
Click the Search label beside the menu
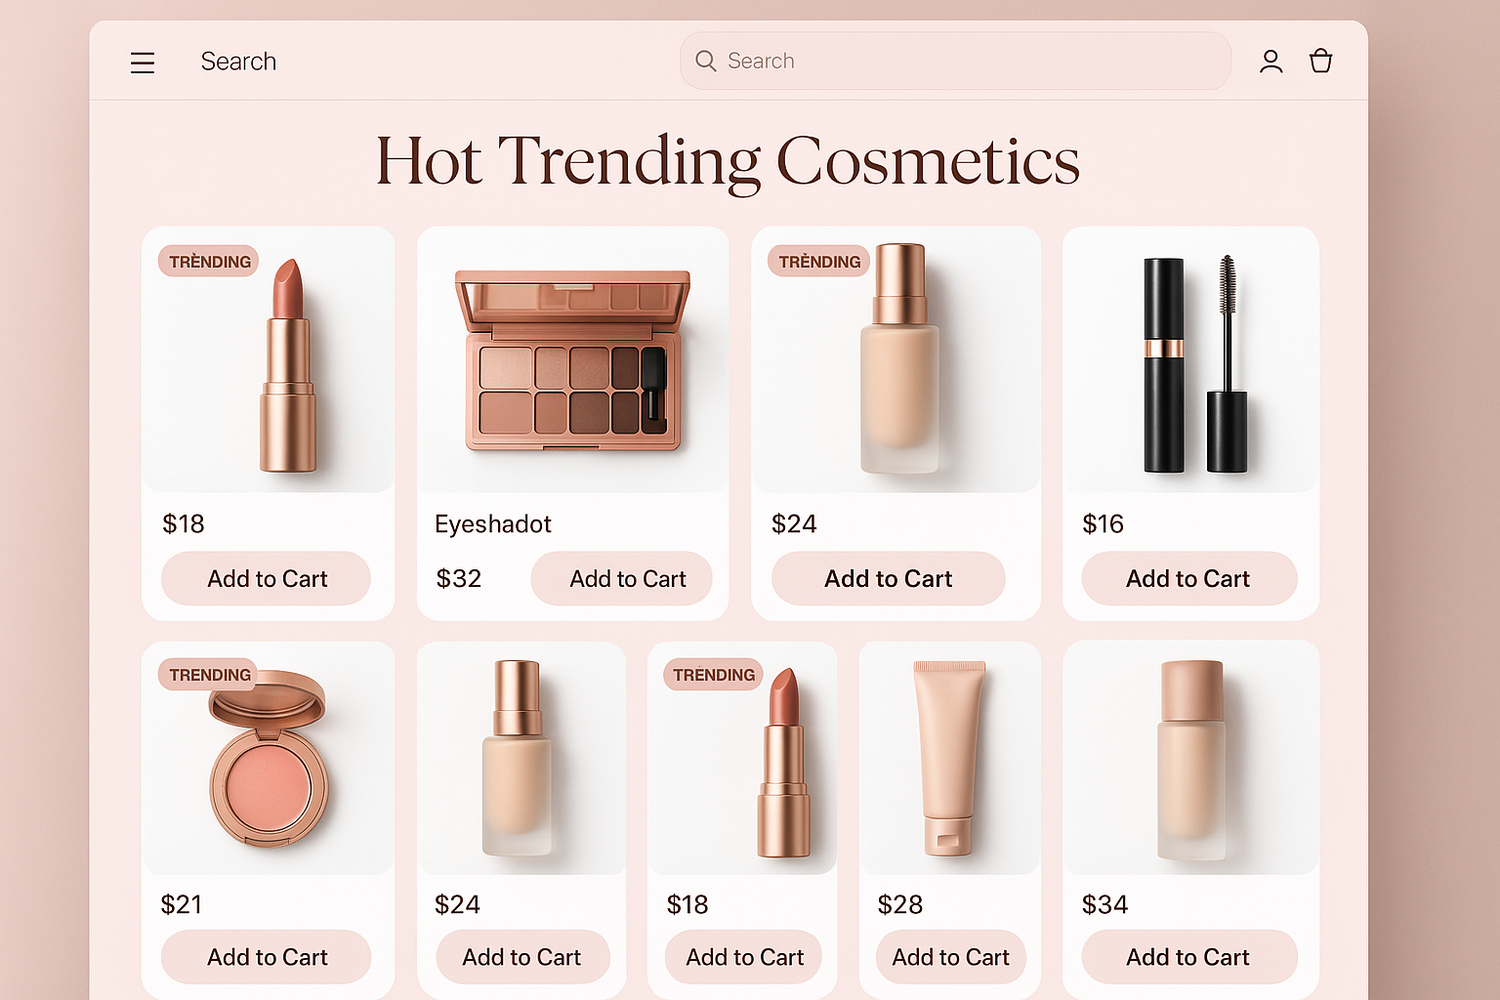click(238, 62)
